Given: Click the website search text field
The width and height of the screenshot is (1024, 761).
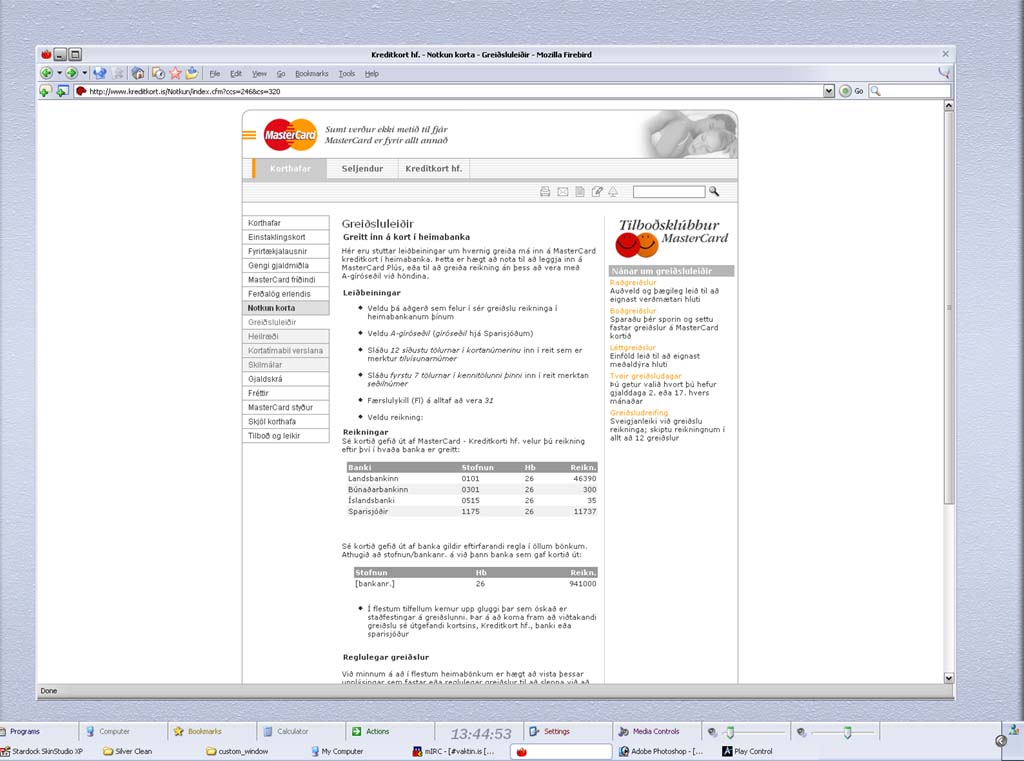Looking at the screenshot, I should tap(668, 191).
